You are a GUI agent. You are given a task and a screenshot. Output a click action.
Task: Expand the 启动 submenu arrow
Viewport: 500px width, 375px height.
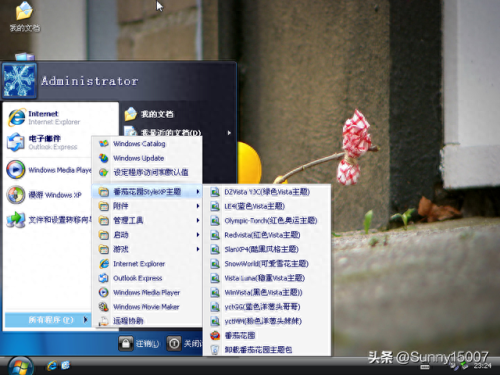(198, 235)
